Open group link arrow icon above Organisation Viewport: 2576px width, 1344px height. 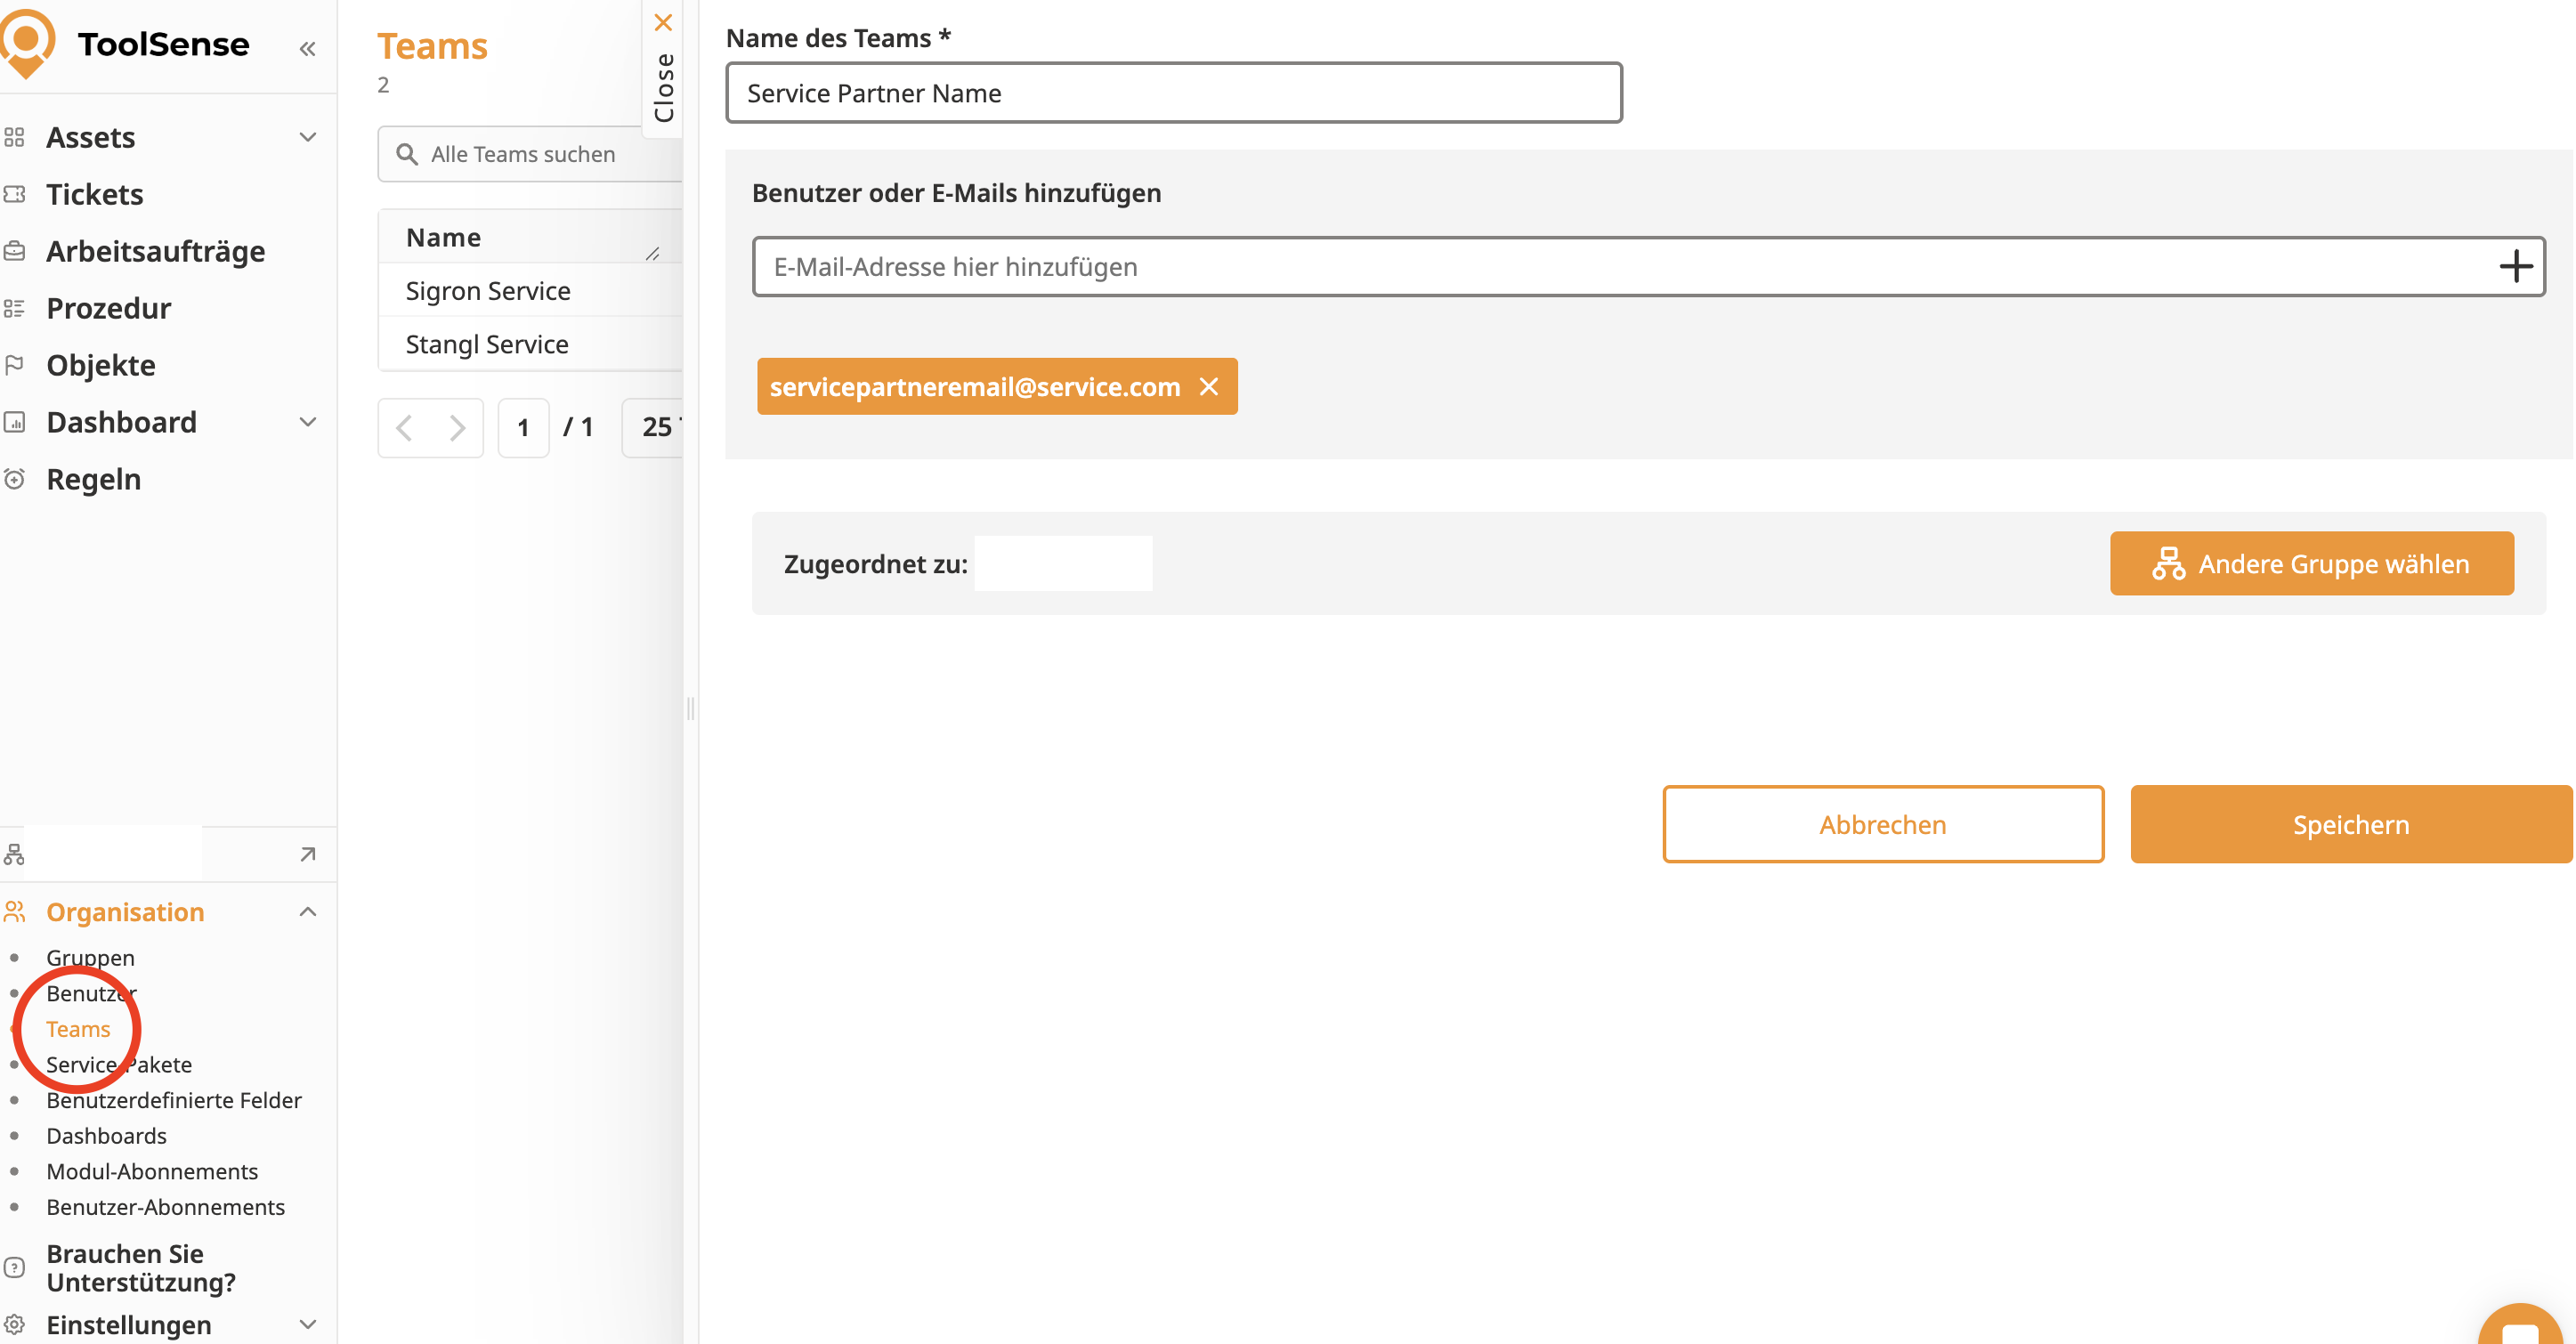pos(307,854)
